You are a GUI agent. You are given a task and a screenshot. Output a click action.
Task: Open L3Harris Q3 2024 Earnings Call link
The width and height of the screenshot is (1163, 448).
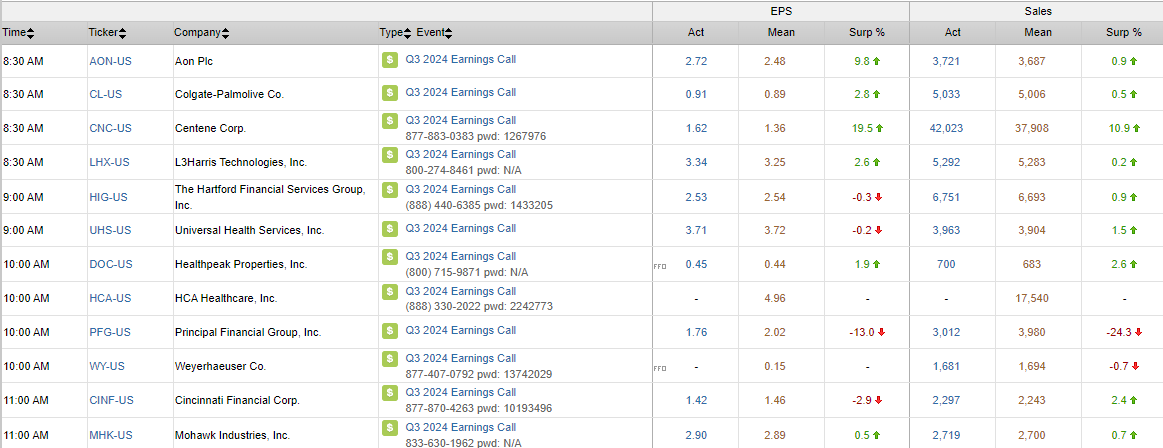[x=461, y=154]
